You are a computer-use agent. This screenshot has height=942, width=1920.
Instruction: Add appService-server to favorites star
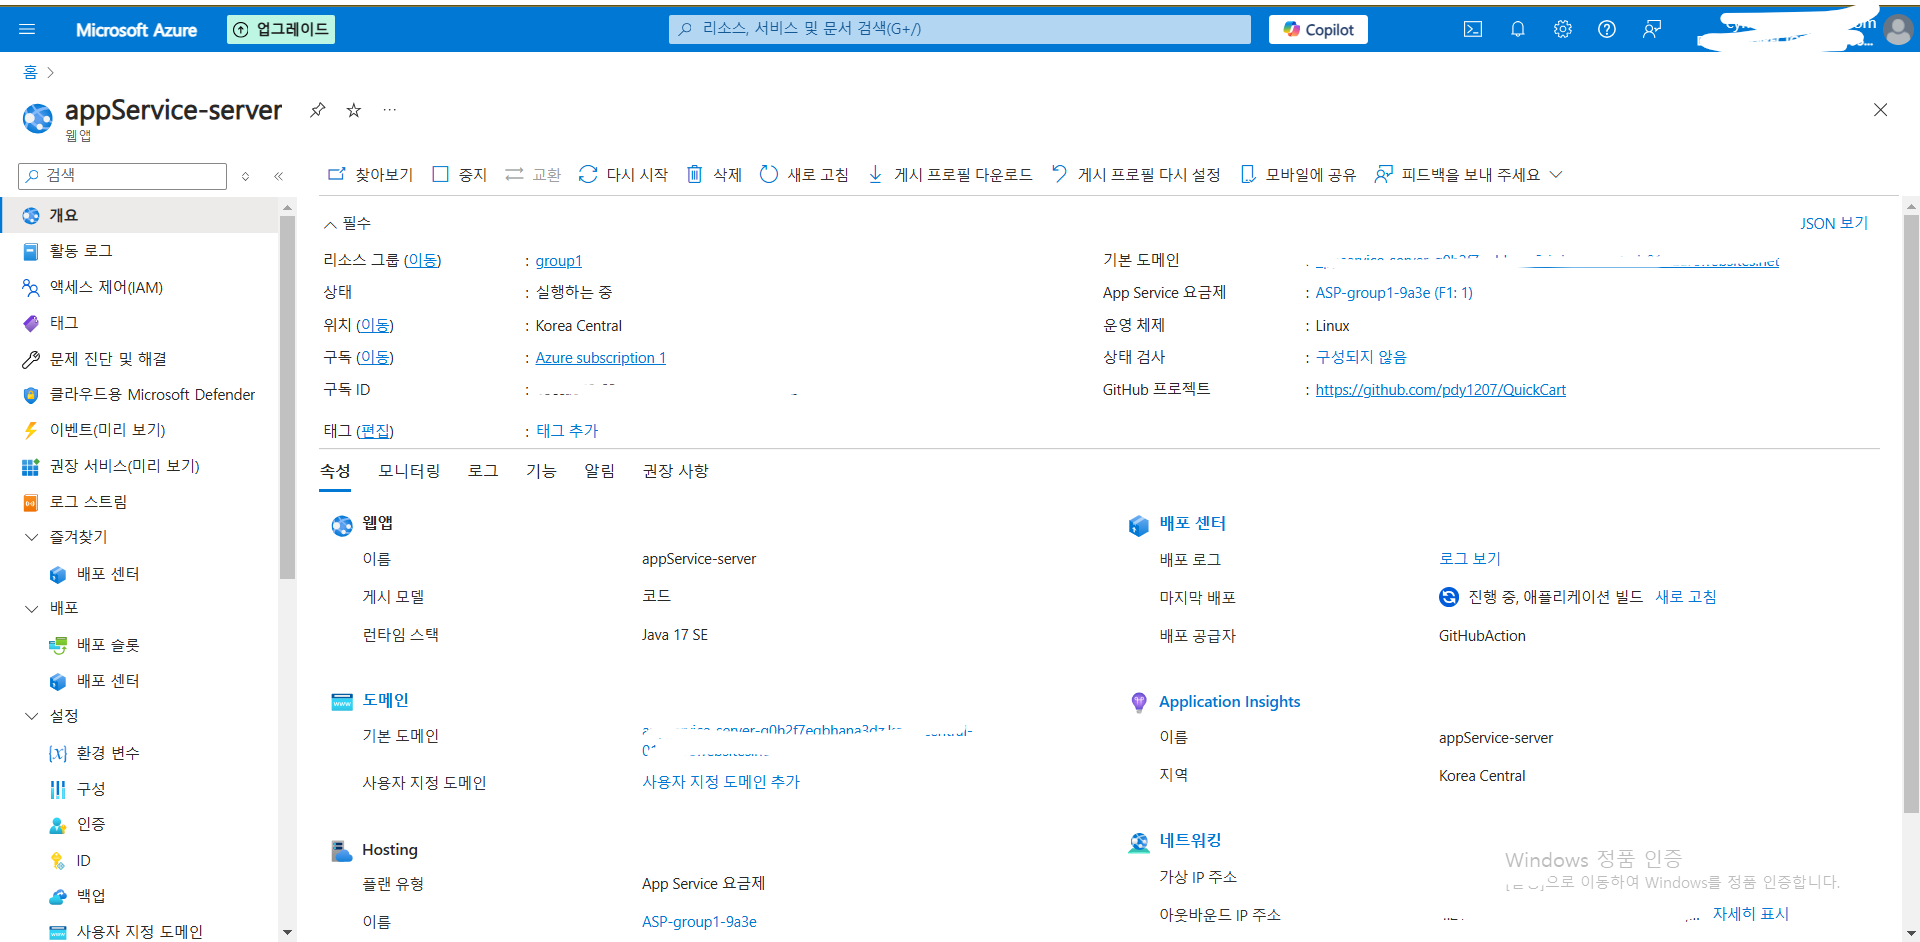pyautogui.click(x=353, y=110)
